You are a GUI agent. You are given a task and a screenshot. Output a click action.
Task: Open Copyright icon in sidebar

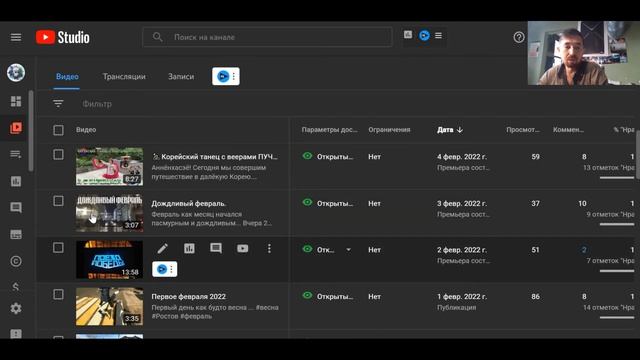16,261
